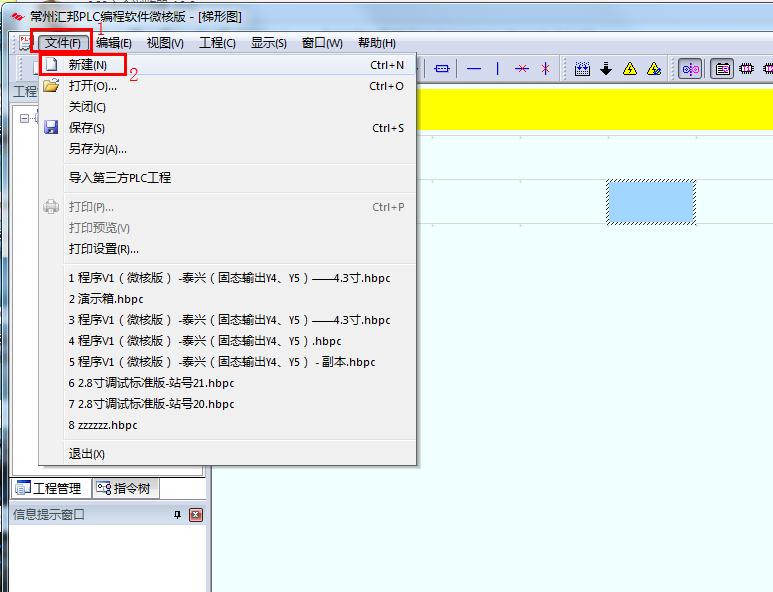Choose 导入第三方PLC工程 menu entry
The image size is (773, 592).
pyautogui.click(x=228, y=177)
